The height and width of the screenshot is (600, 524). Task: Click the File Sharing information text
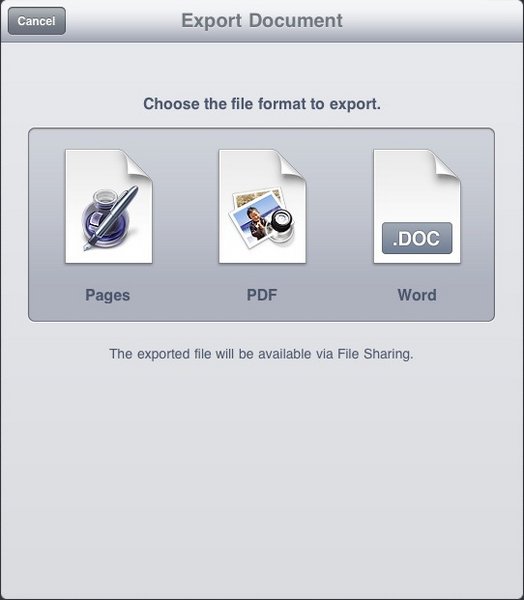261,354
